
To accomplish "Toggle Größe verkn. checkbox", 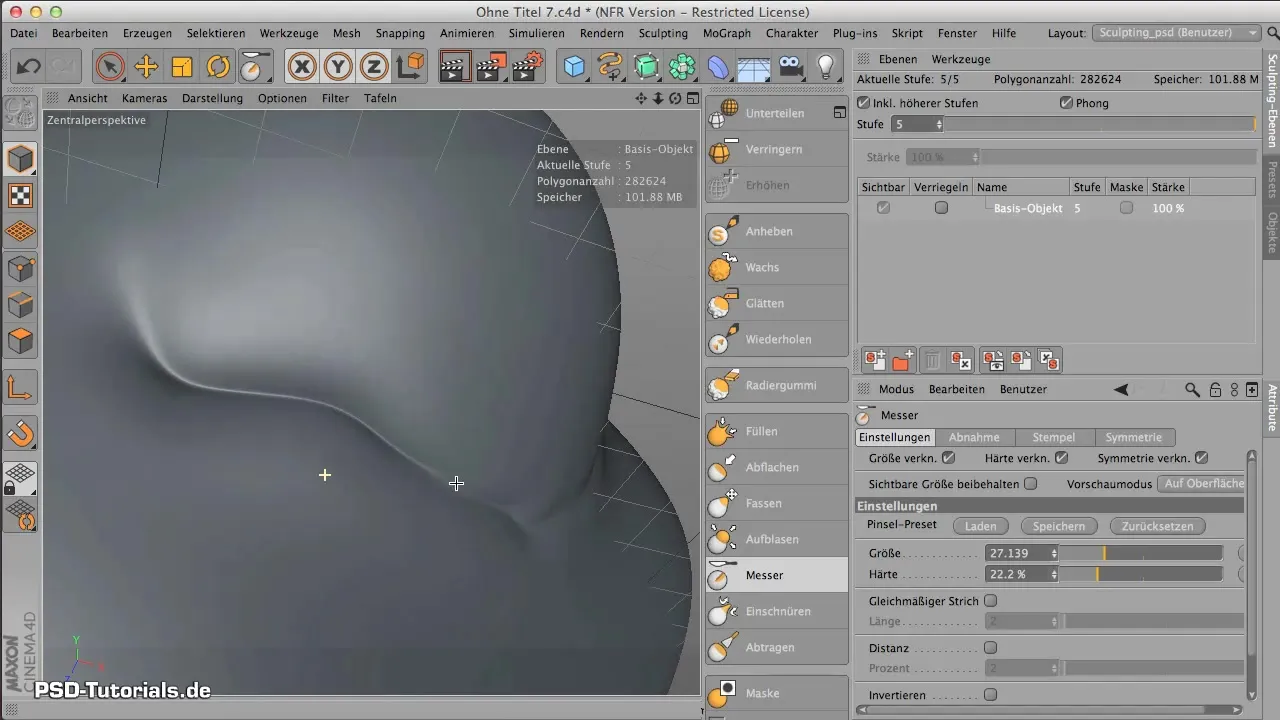I will pyautogui.click(x=949, y=458).
